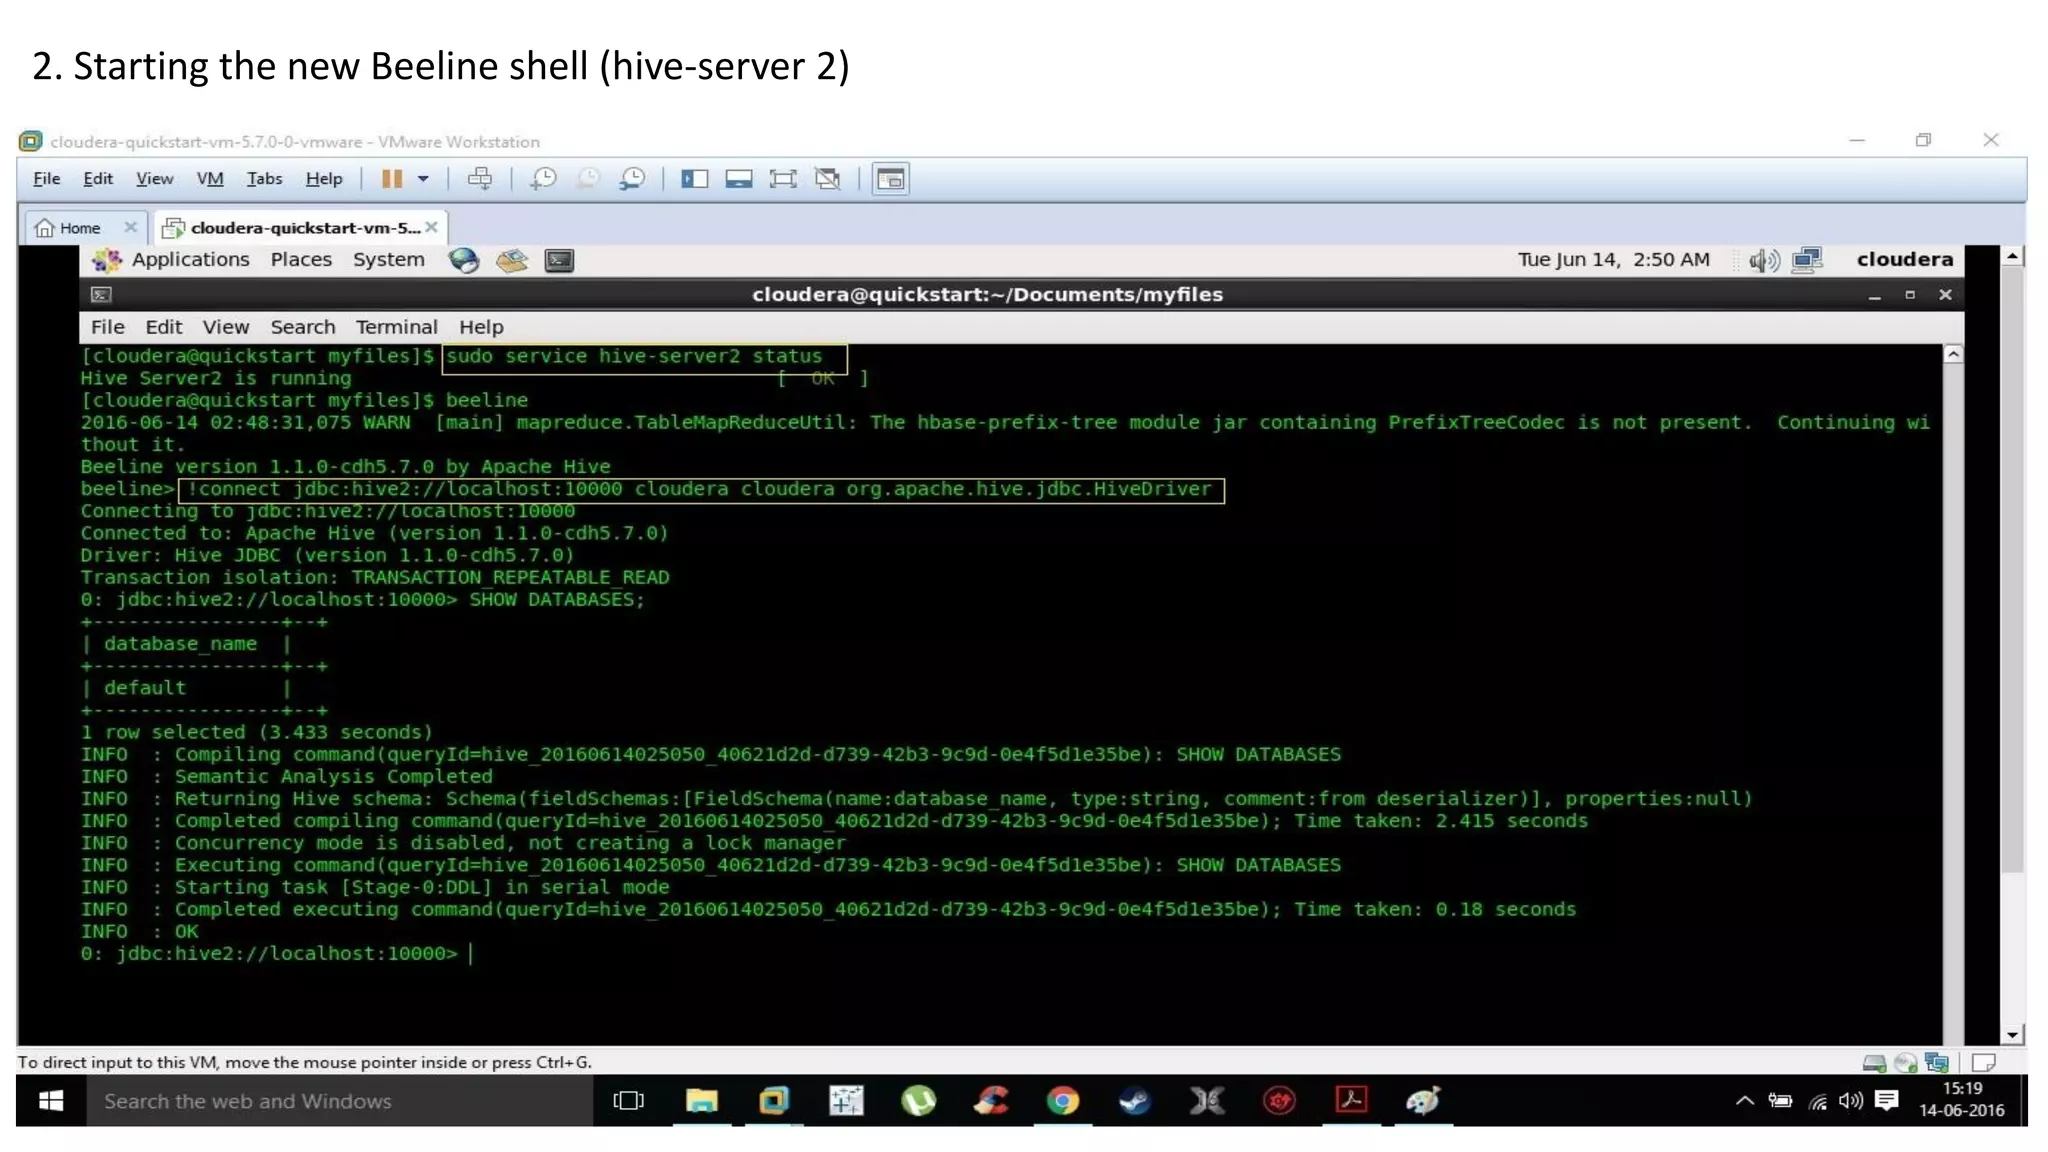Open the VMware Tabs menu

click(x=264, y=179)
